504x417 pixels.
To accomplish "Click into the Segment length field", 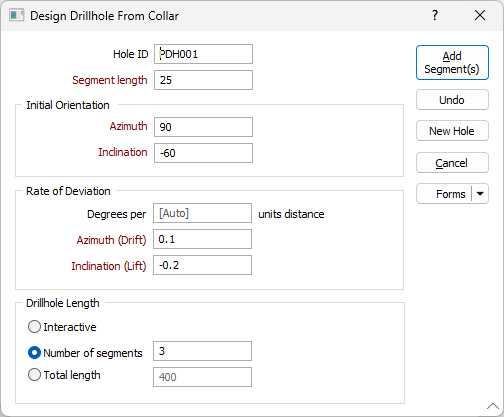I will point(203,80).
